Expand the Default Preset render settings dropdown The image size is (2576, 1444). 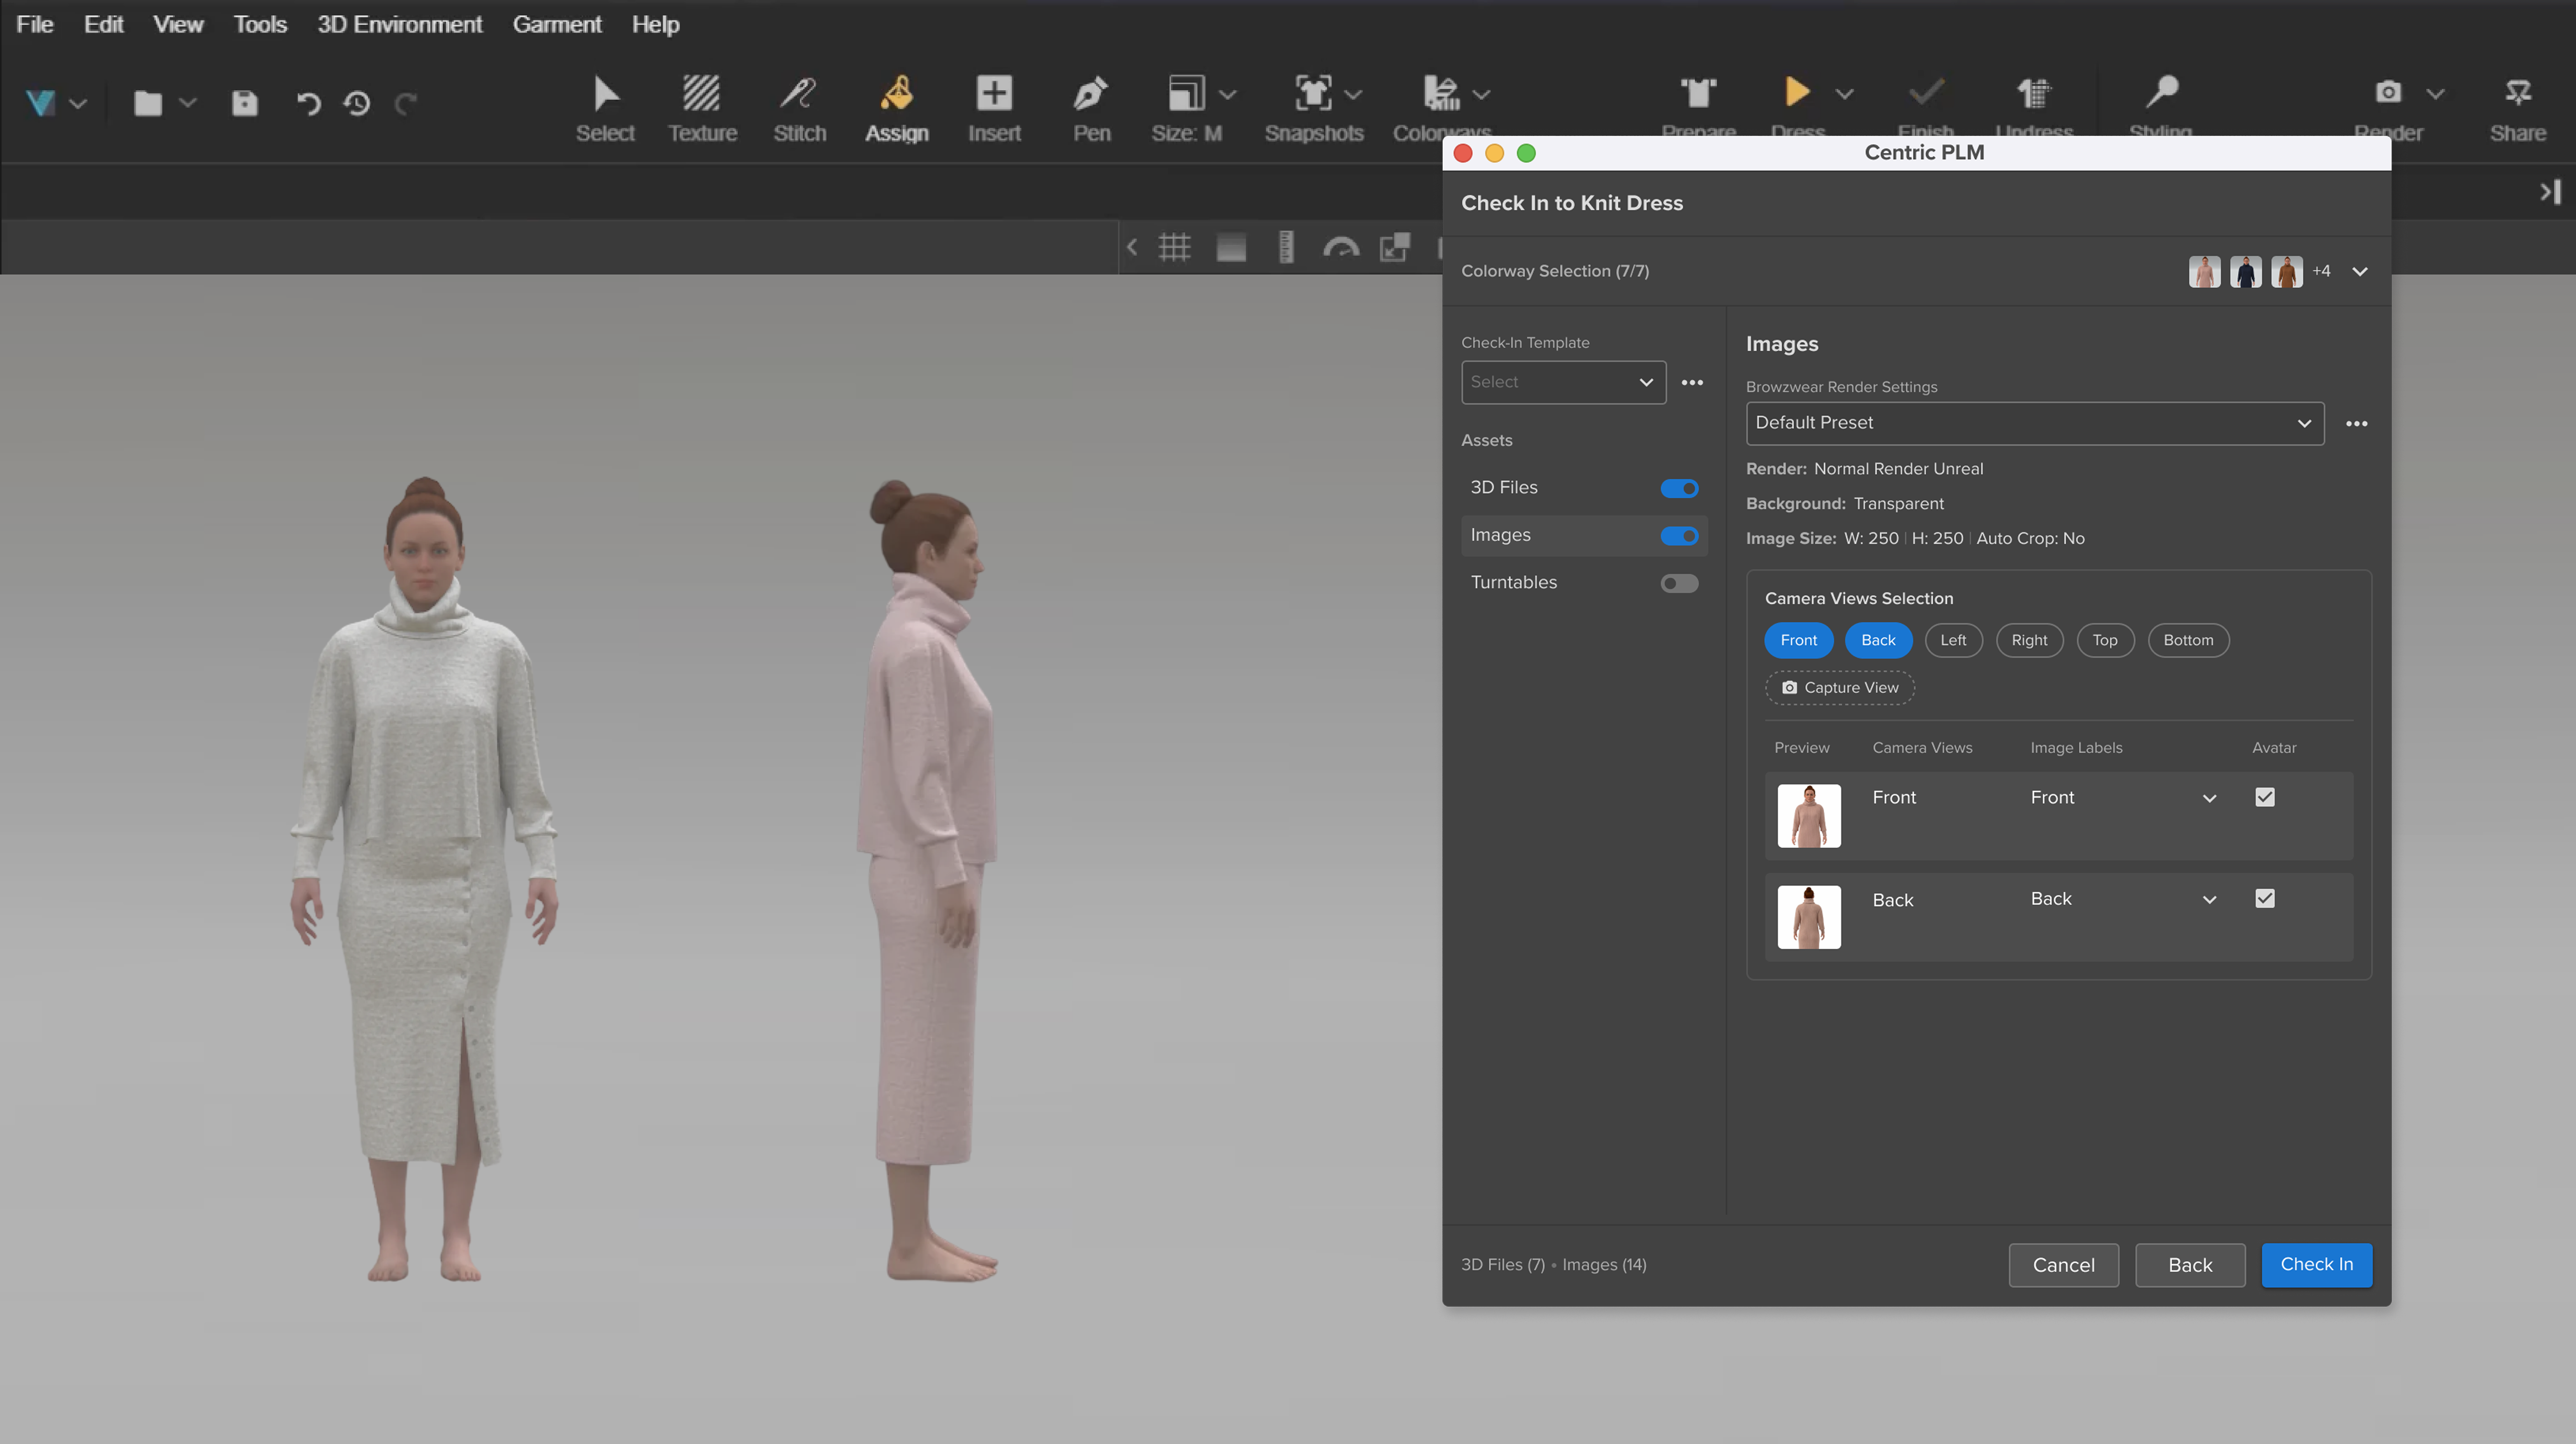click(2034, 423)
